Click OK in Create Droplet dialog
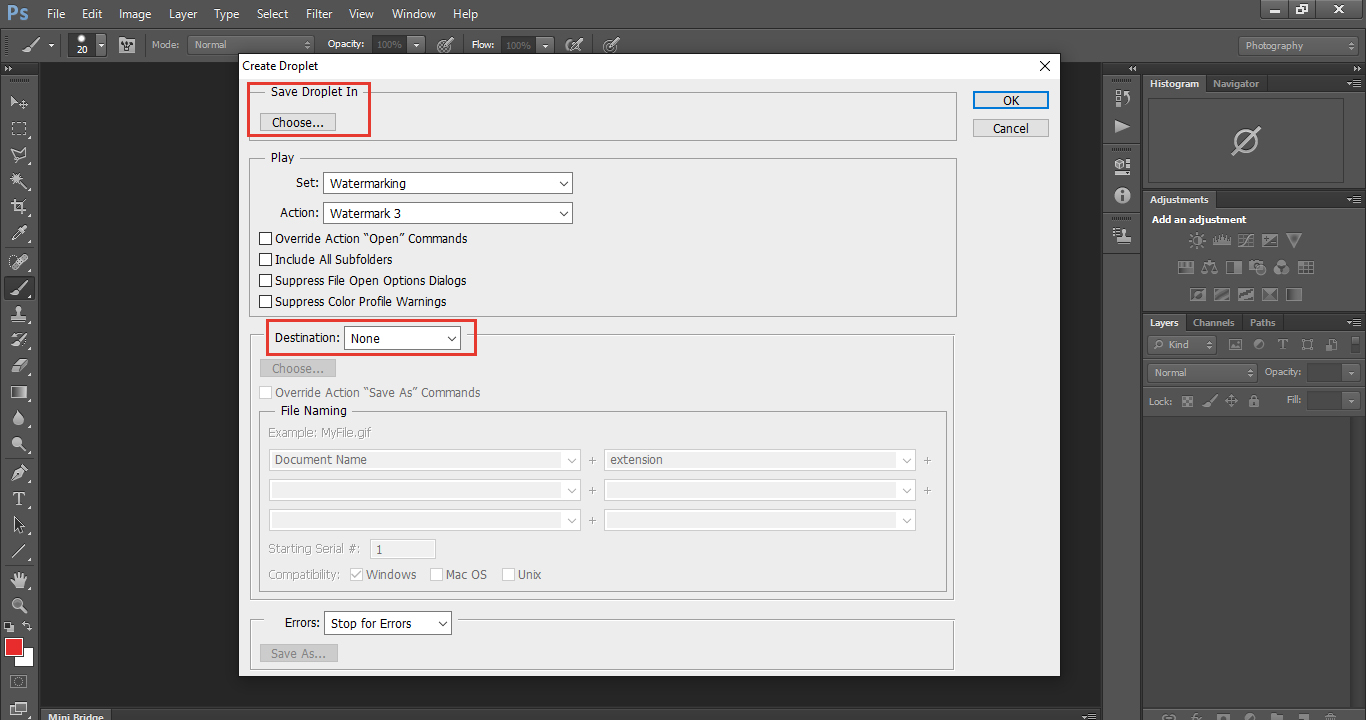This screenshot has width=1366, height=720. 1011,100
